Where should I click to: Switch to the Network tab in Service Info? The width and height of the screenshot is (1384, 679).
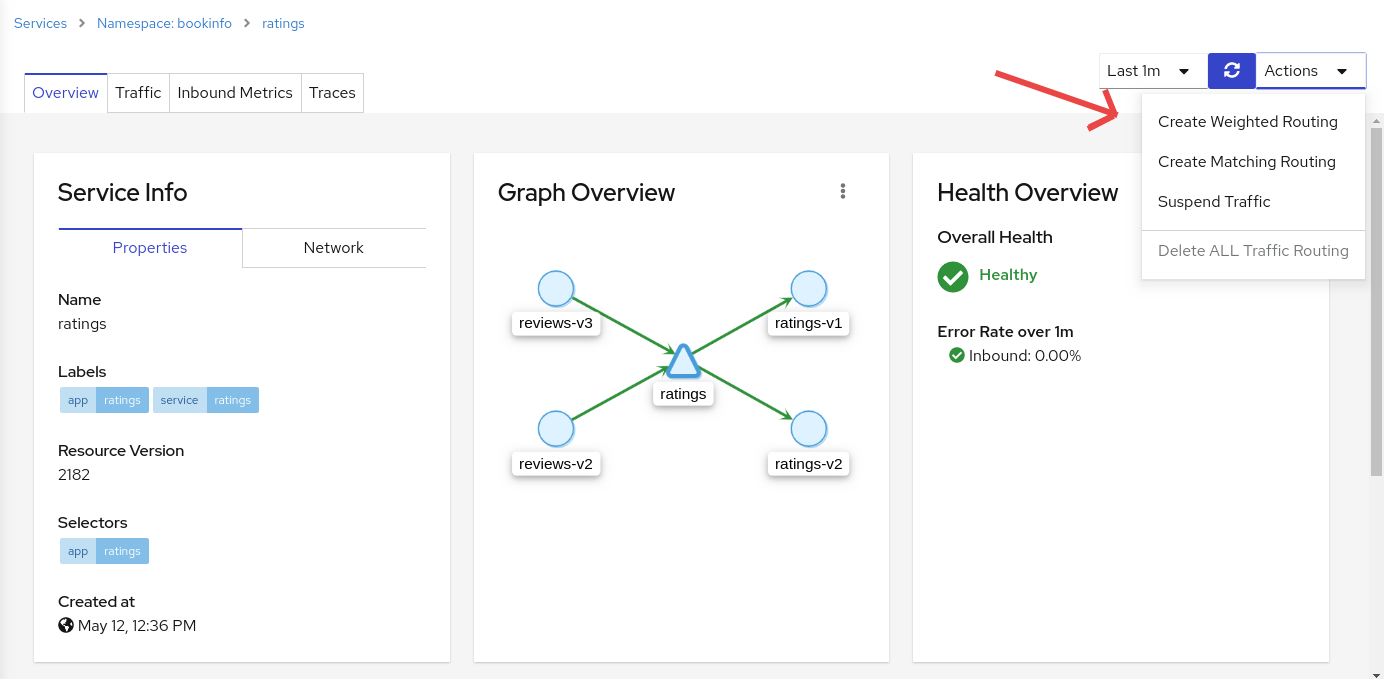(333, 248)
